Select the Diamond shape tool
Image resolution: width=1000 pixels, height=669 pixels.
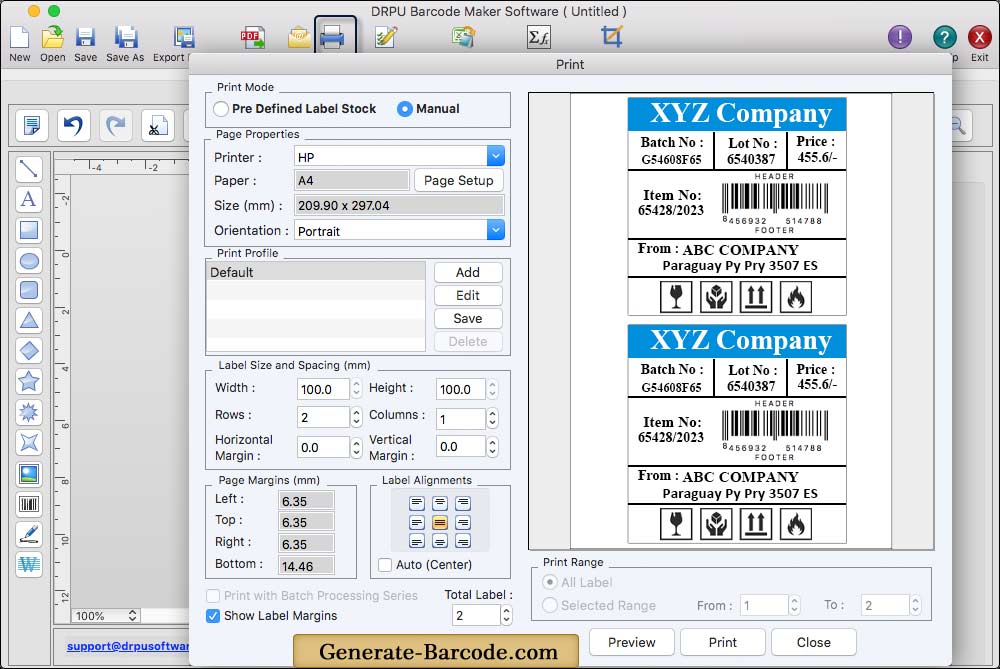click(x=29, y=351)
